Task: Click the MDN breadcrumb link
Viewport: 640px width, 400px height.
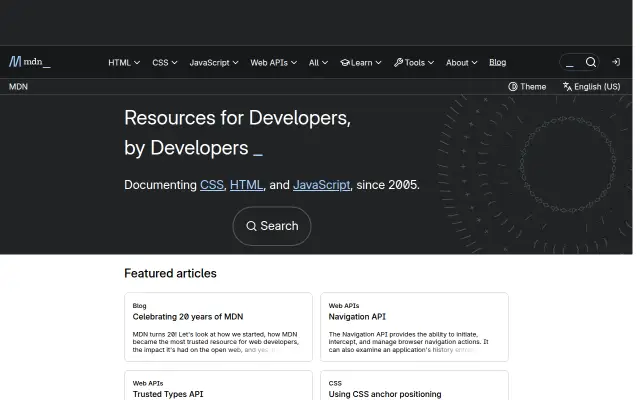Action: (18, 87)
